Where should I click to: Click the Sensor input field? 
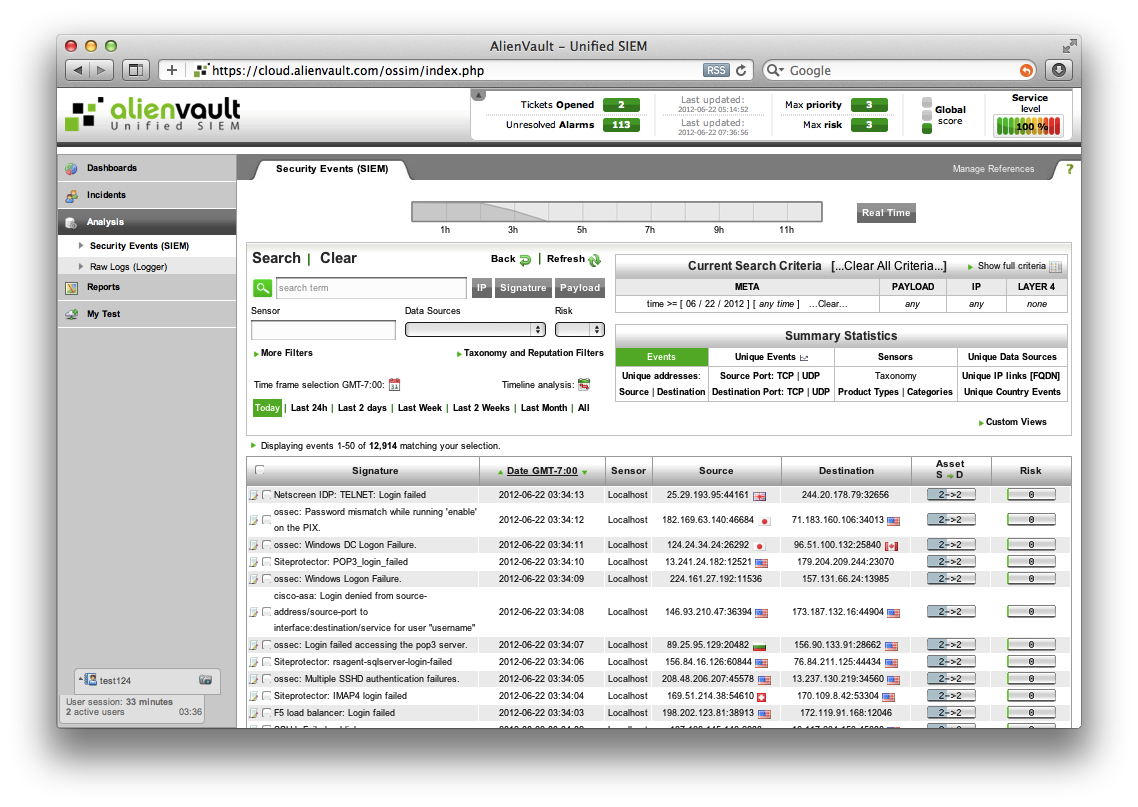pyautogui.click(x=323, y=330)
